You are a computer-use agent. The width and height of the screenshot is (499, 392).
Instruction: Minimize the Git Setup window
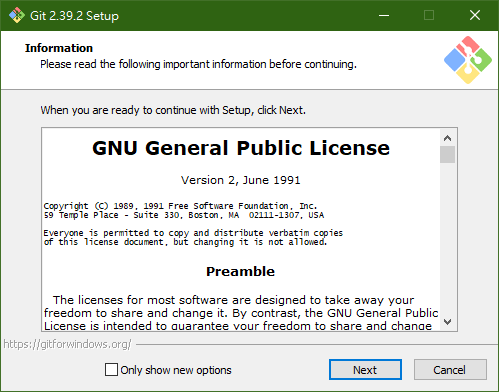click(x=384, y=15)
